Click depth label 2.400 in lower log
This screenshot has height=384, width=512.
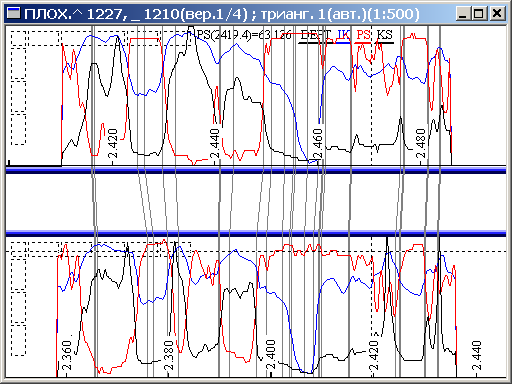(271, 355)
